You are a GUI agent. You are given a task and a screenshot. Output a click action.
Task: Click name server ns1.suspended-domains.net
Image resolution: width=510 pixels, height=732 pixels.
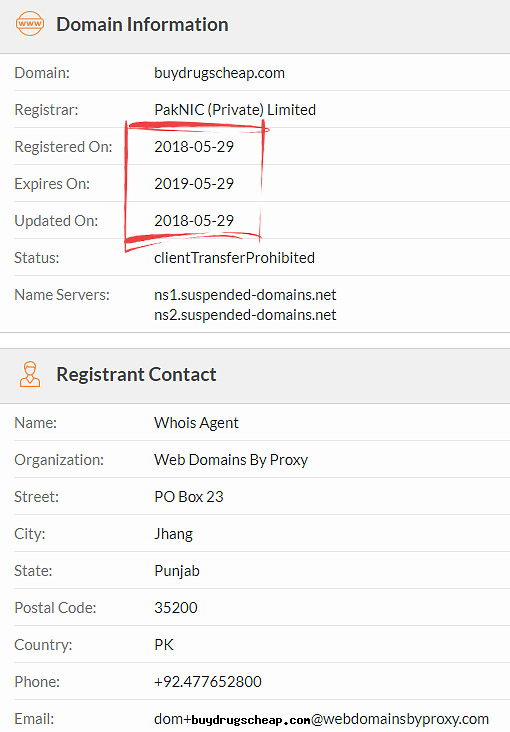(245, 295)
